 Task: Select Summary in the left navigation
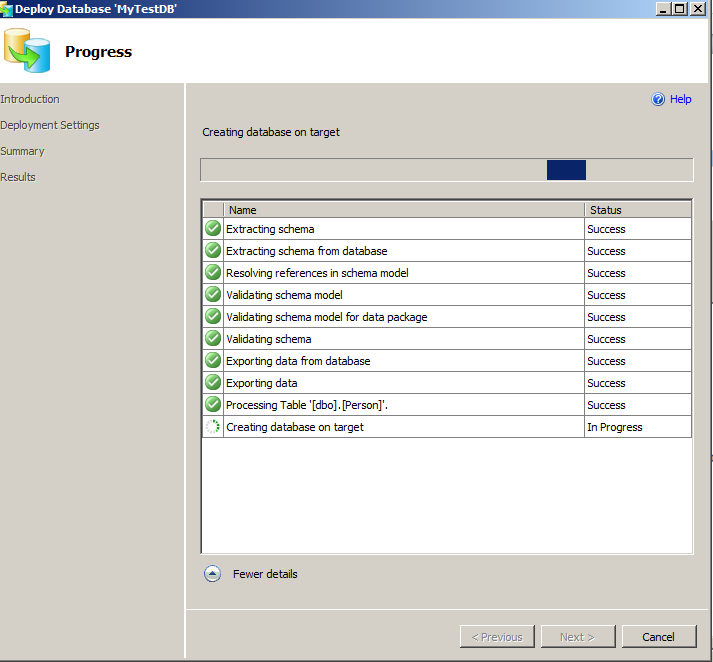pos(22,151)
